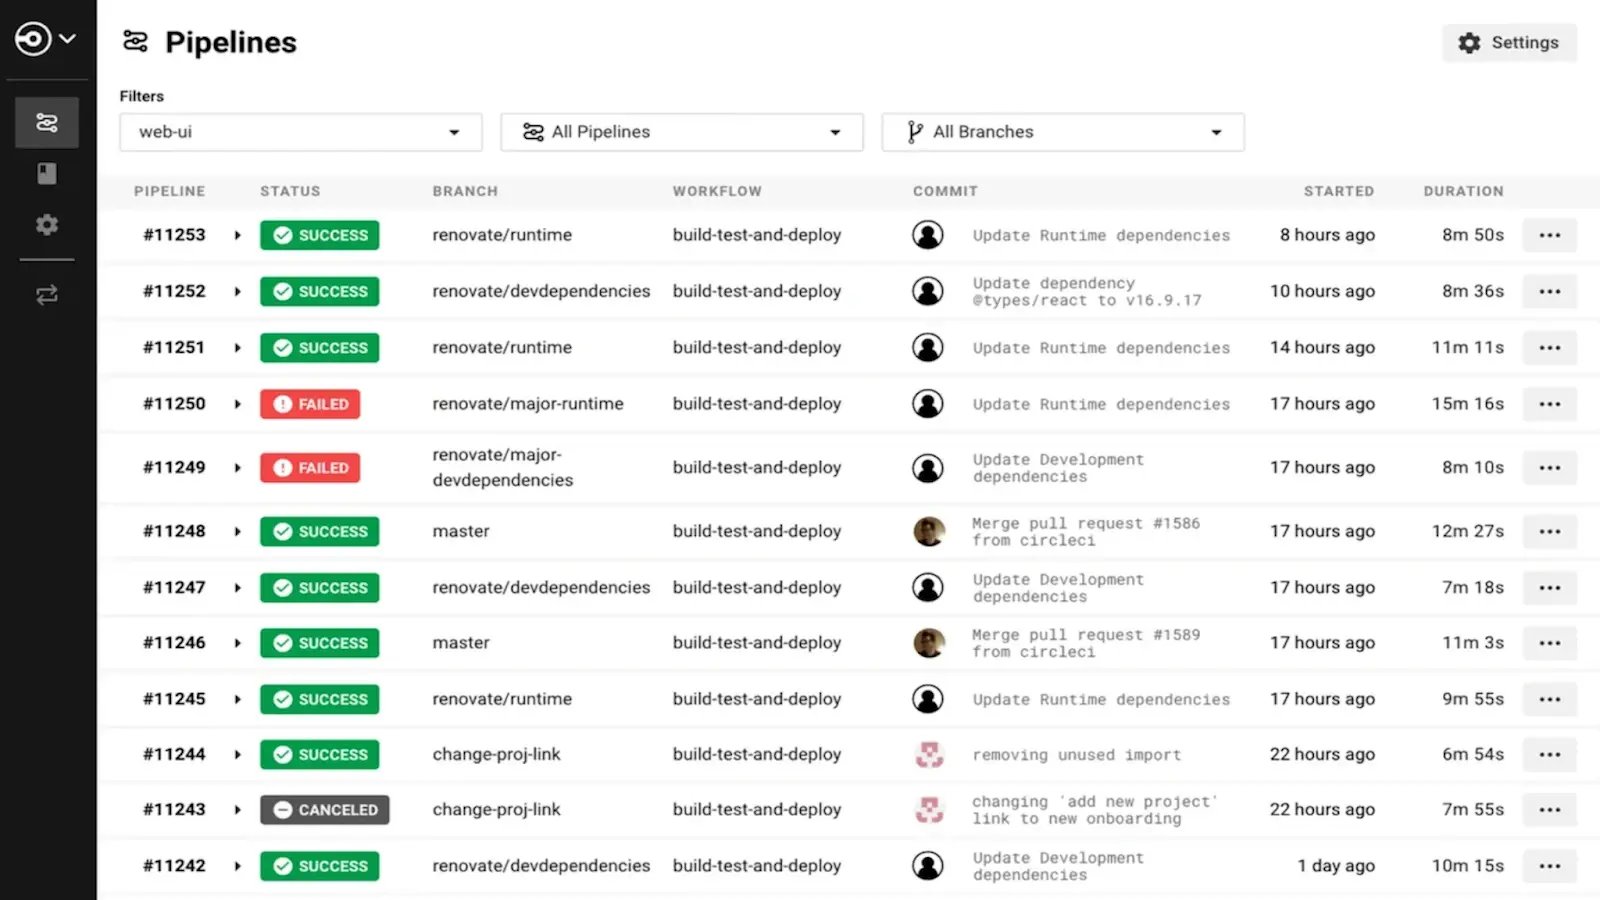
Task: Open the All Pipelines filter dropdown
Action: tap(681, 131)
